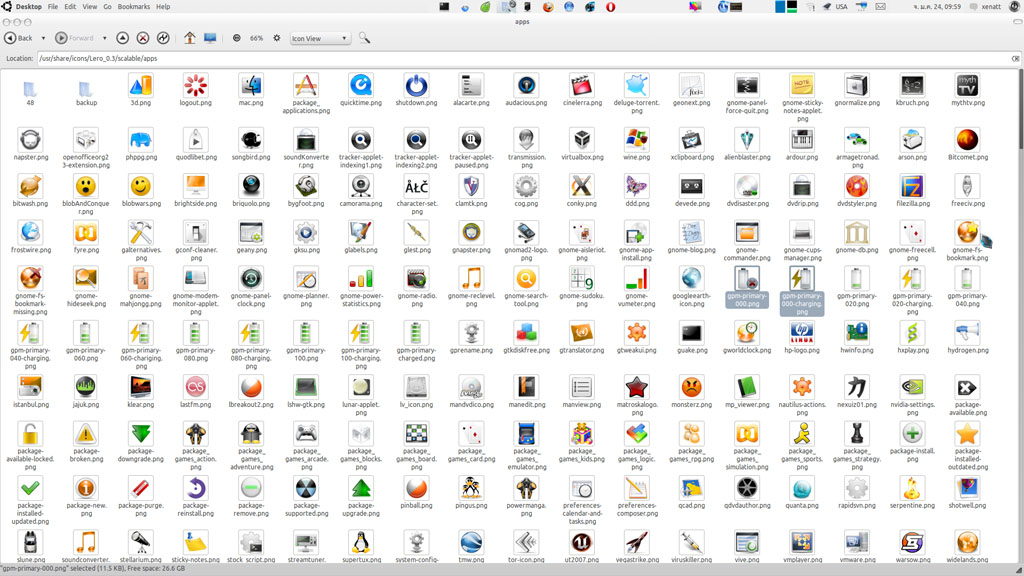Select the nvidia-settings.png file
Image resolution: width=1024 pixels, height=576 pixels.
tap(912, 396)
